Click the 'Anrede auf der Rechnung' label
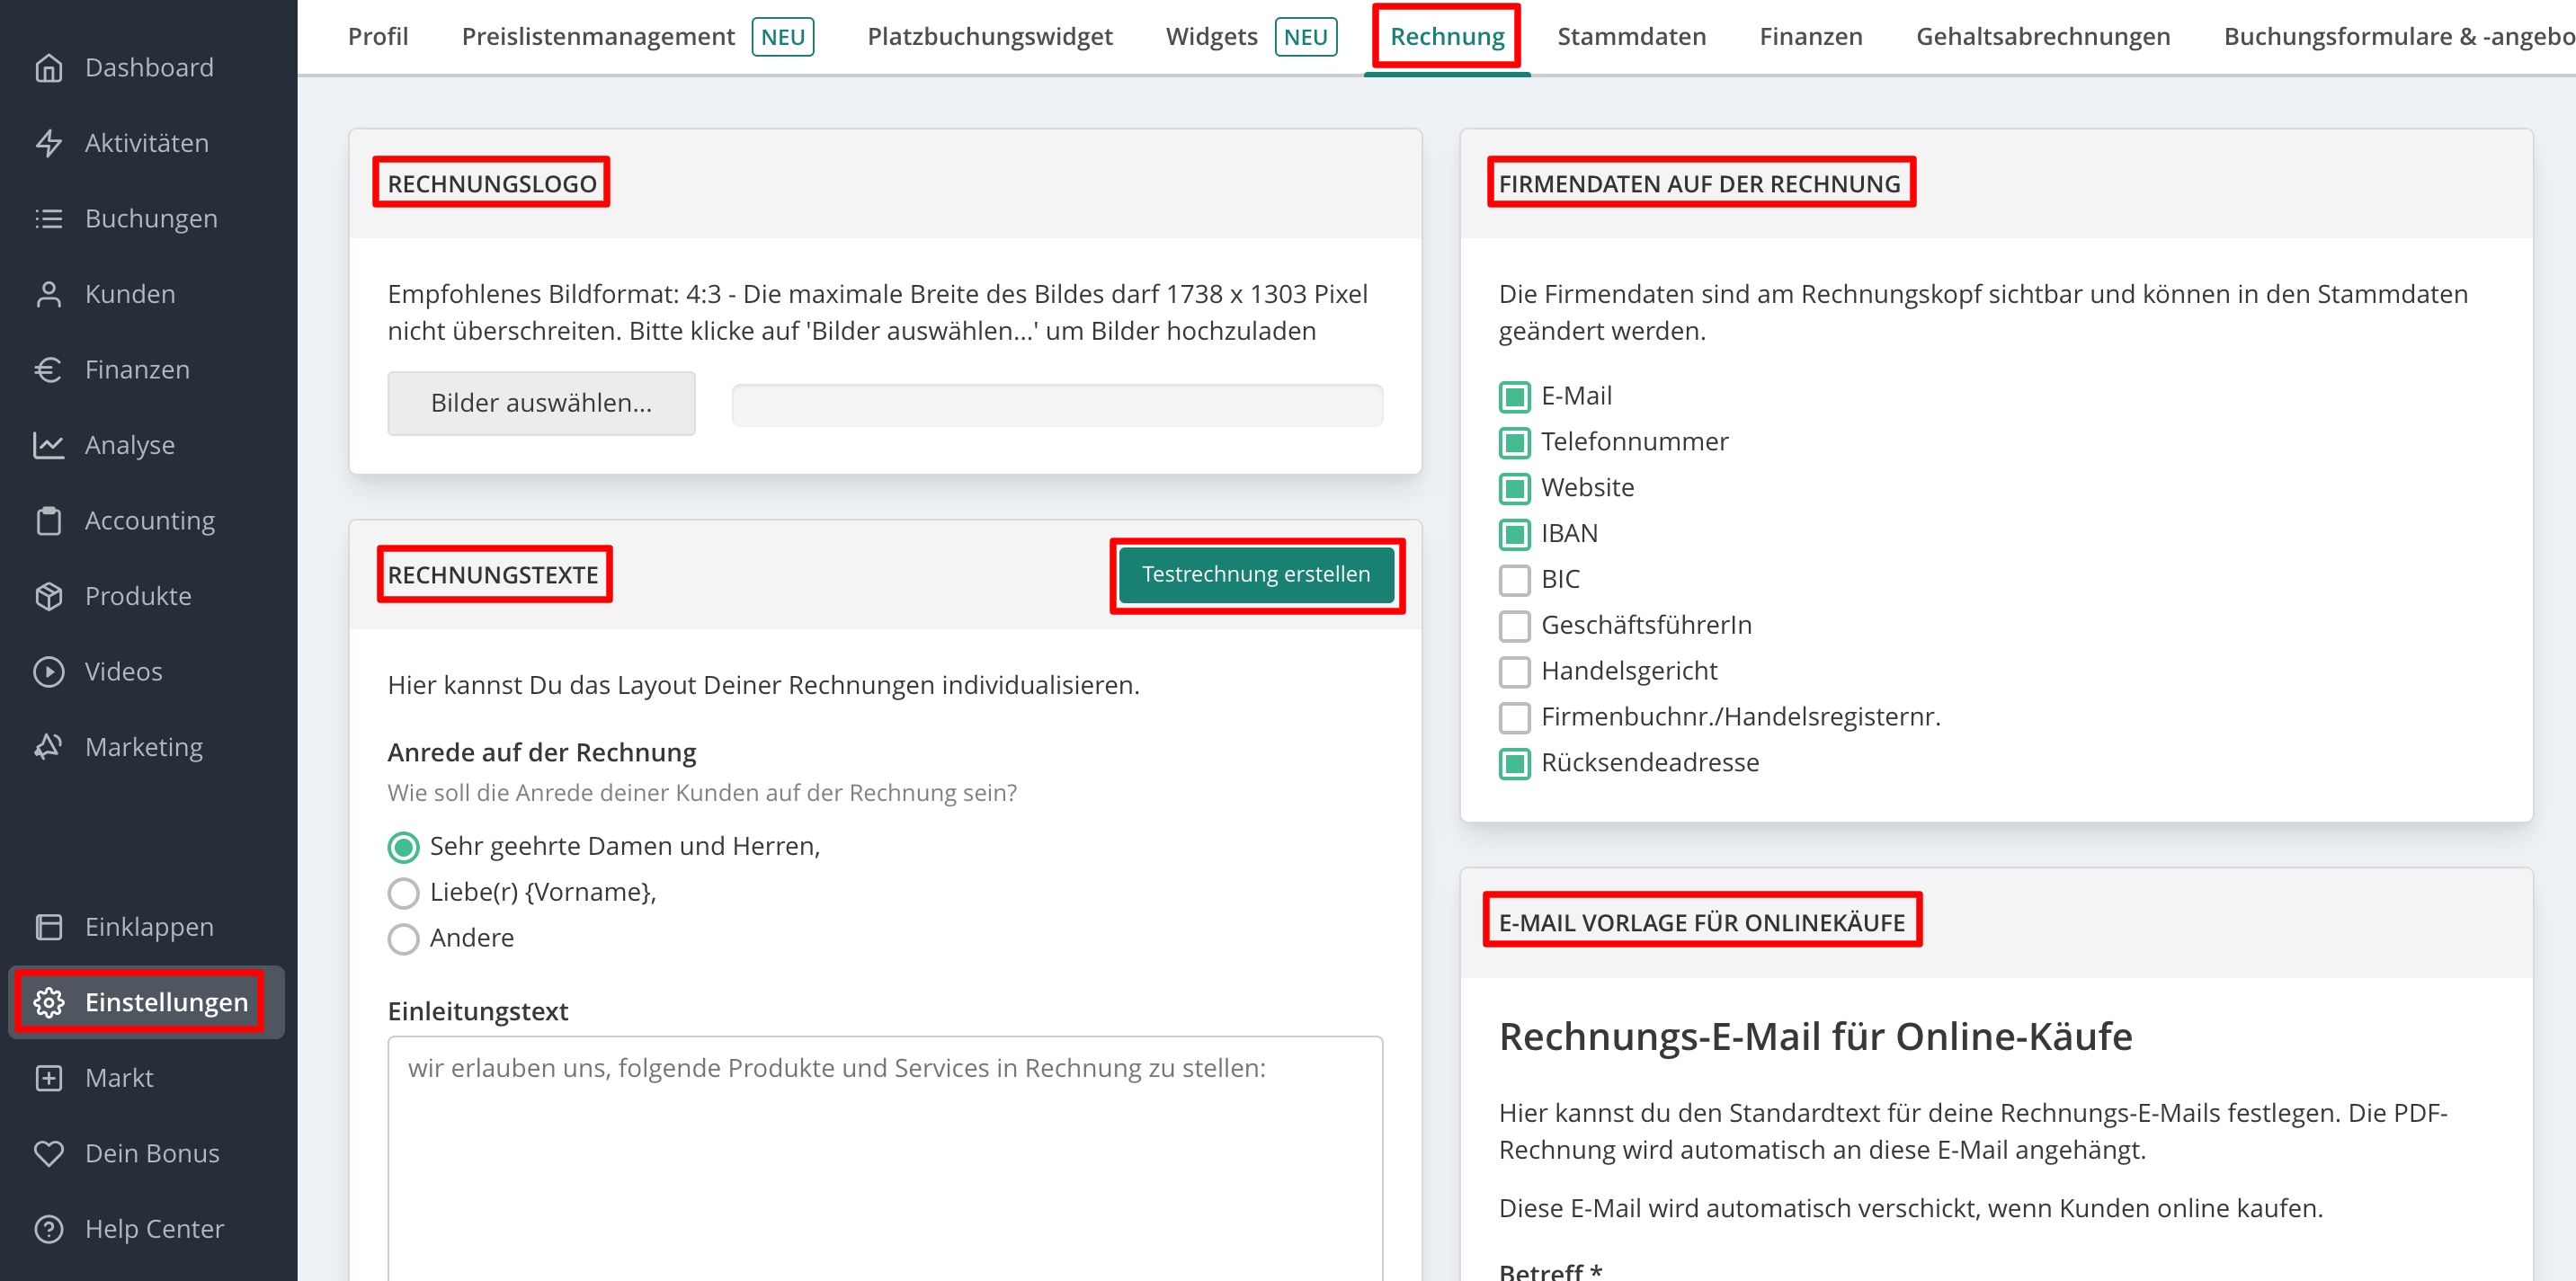The width and height of the screenshot is (2576, 1281). click(541, 752)
